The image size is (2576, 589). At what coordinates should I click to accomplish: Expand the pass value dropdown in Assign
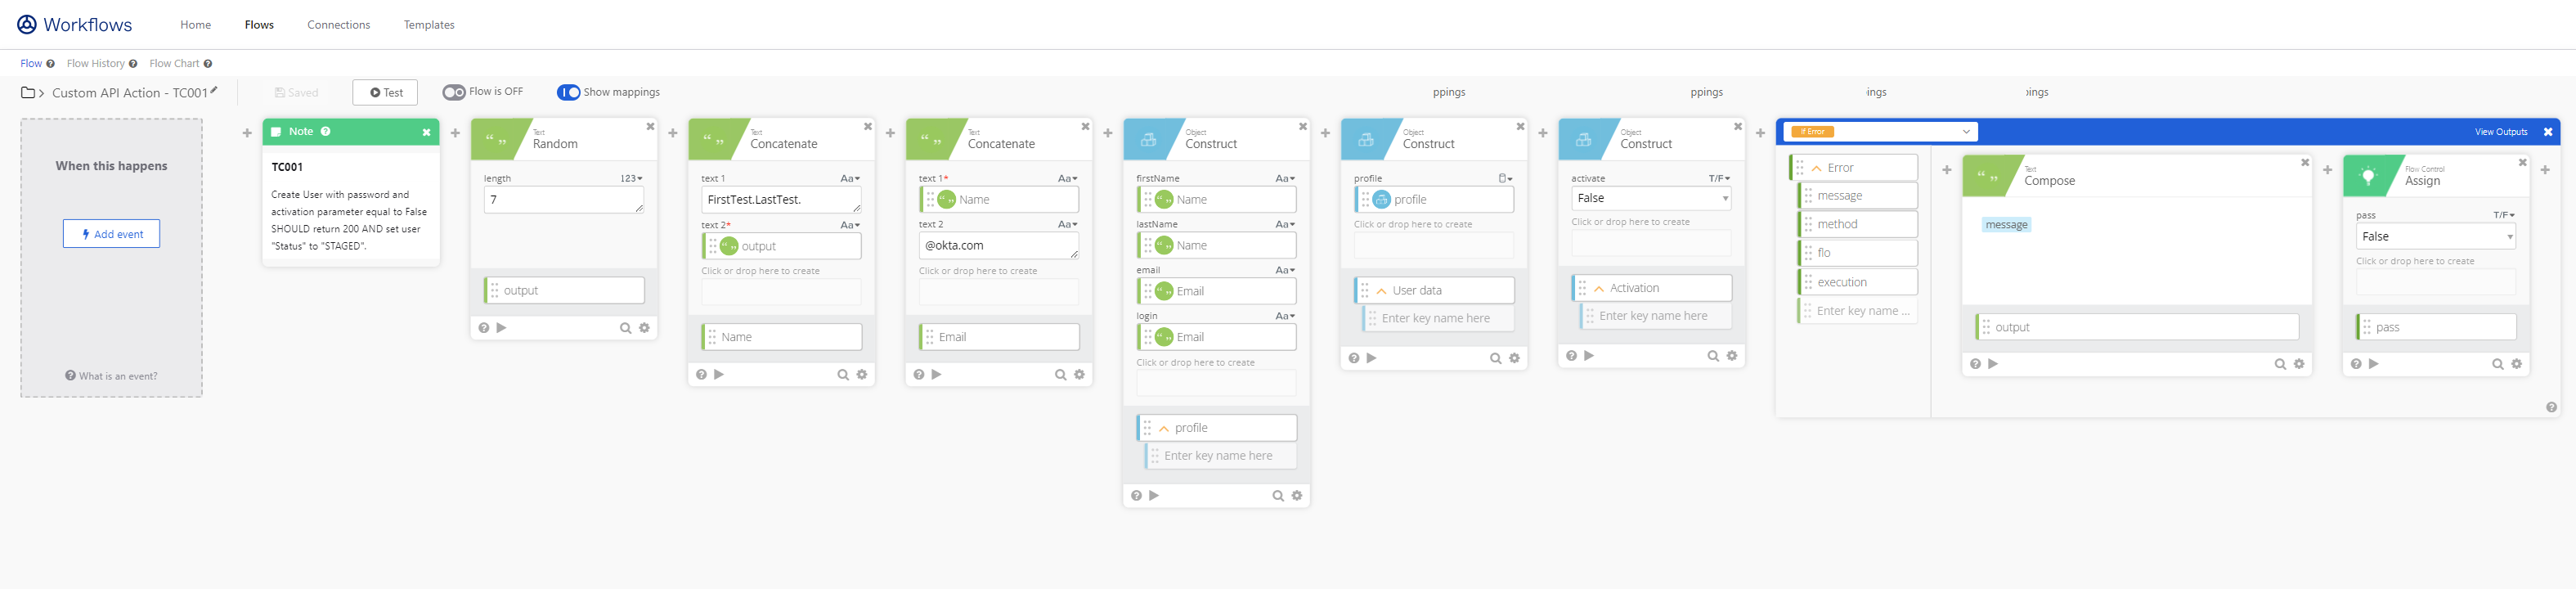click(x=2435, y=237)
